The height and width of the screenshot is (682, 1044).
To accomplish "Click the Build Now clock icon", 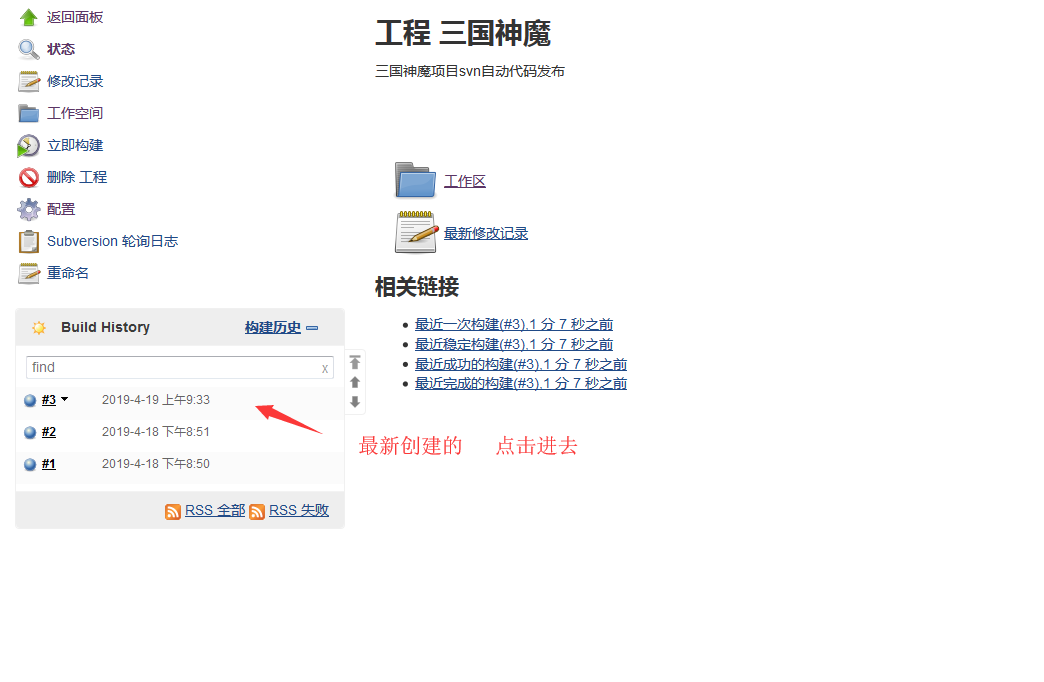I will point(28,146).
